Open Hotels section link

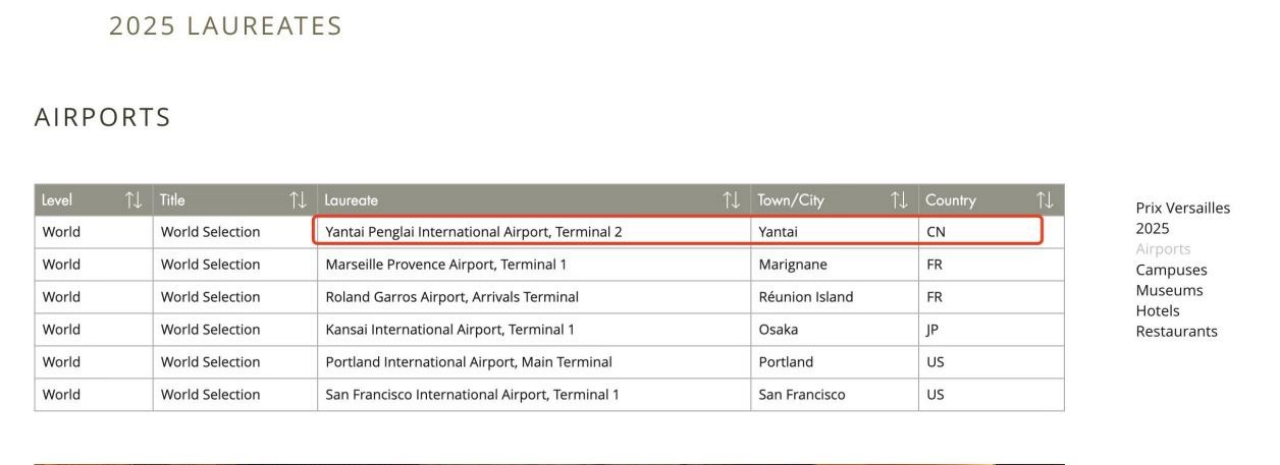coord(1157,311)
